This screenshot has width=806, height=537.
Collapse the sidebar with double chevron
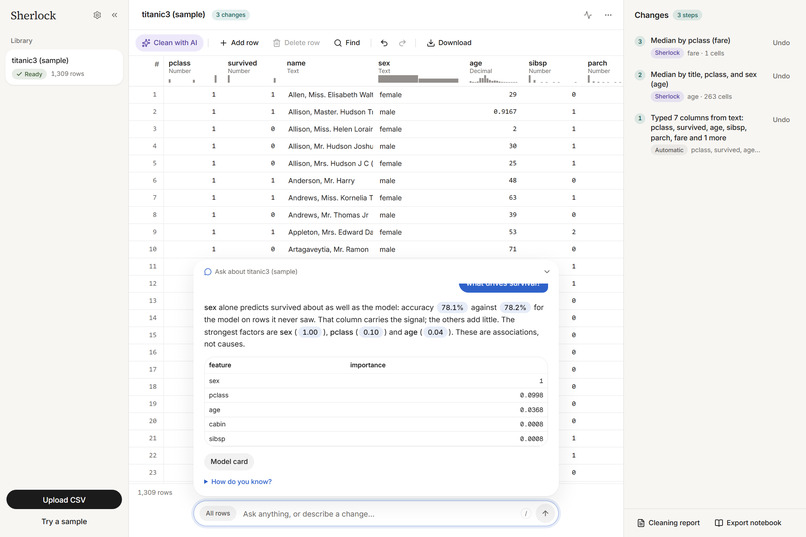point(115,15)
